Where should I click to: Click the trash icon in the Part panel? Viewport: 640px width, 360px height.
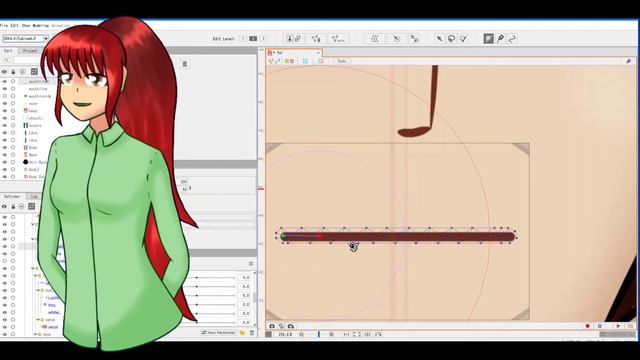[x=184, y=64]
